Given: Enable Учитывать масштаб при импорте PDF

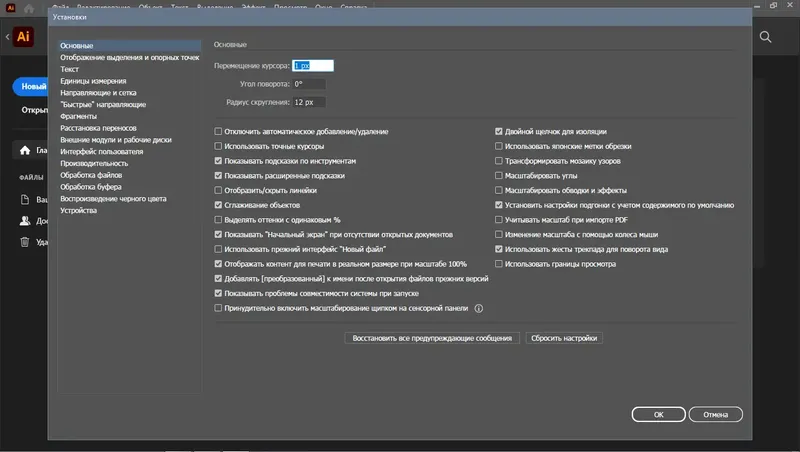Looking at the screenshot, I should 499,220.
